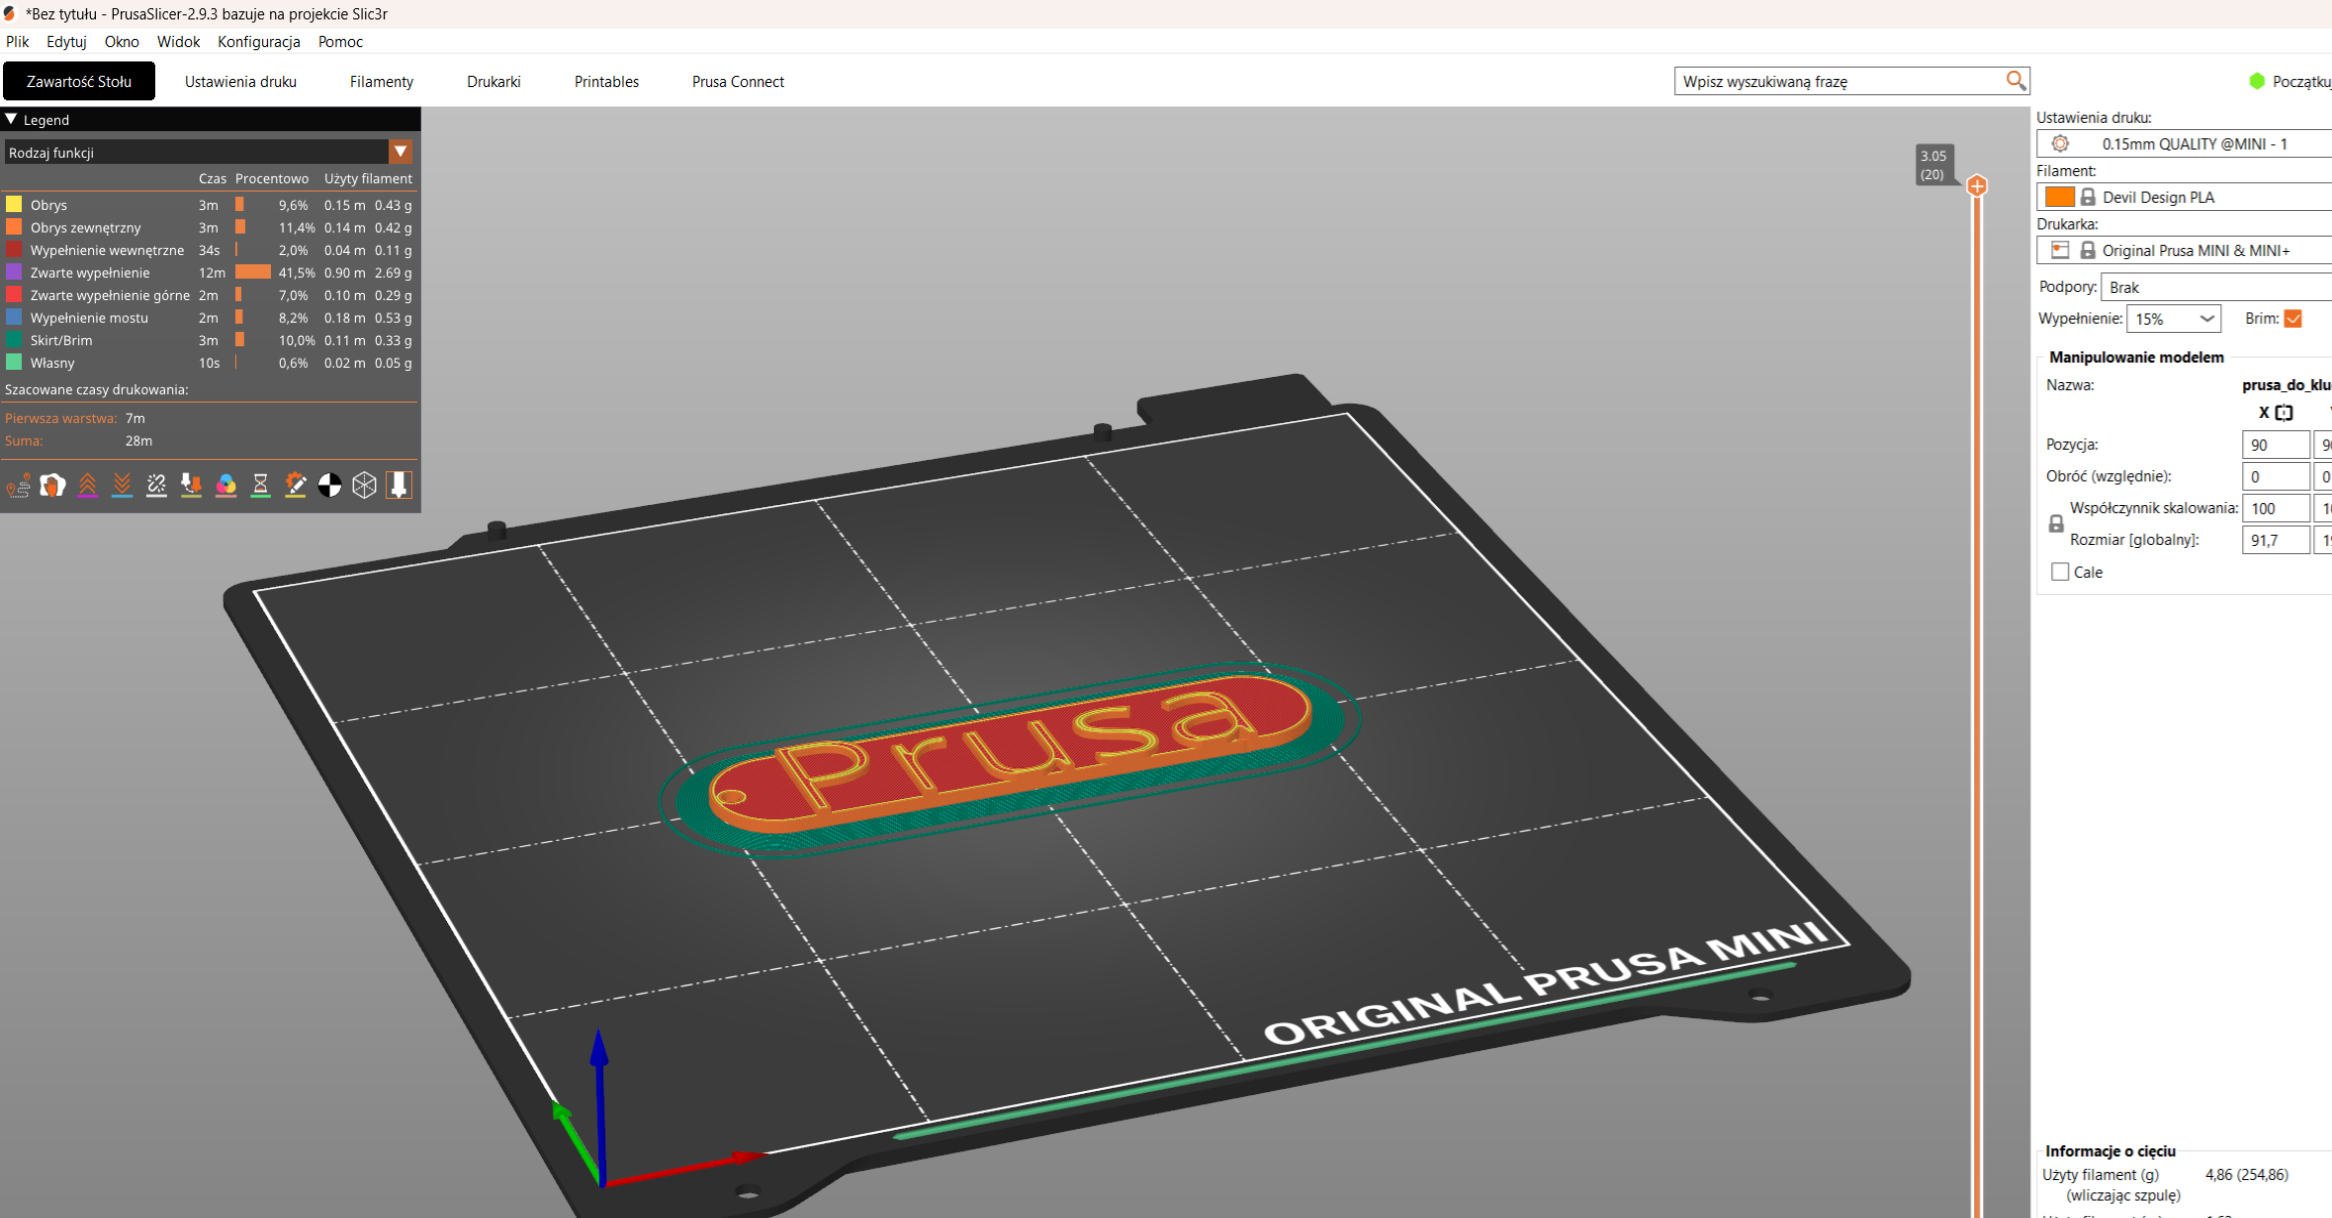Toggle color changes icon with overlapping circles
2332x1218 pixels.
pyautogui.click(x=226, y=486)
